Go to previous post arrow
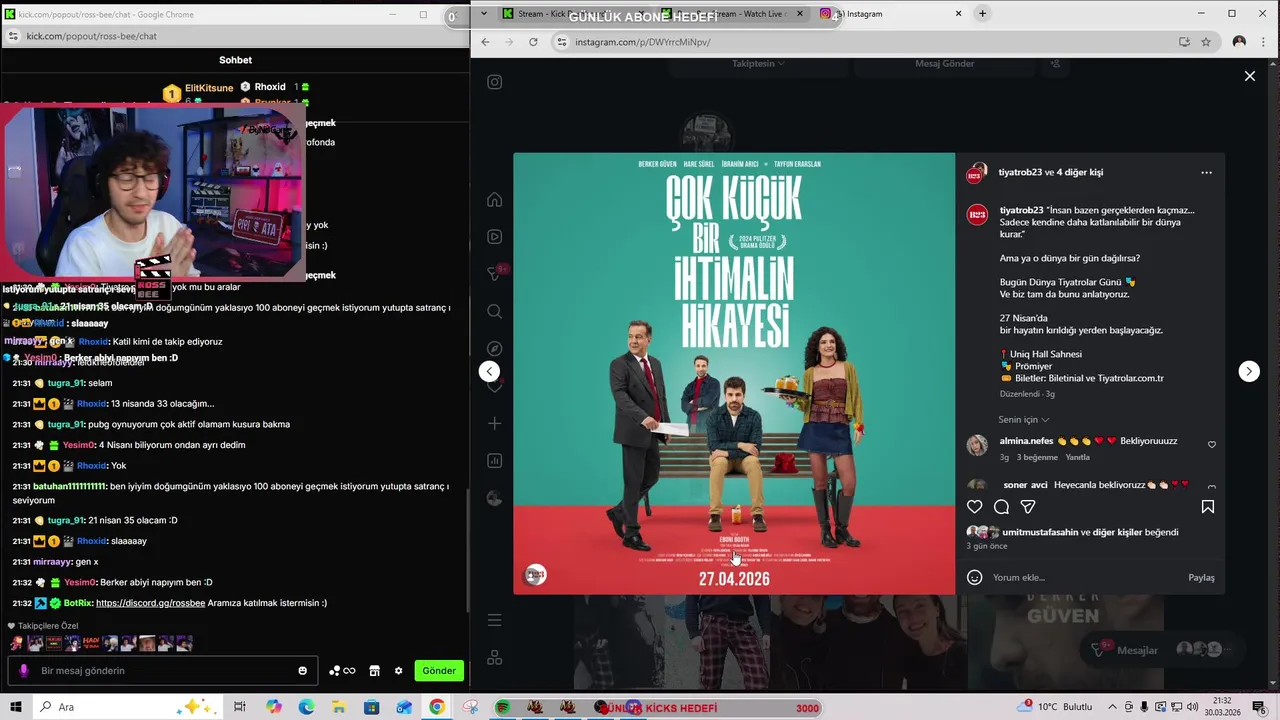This screenshot has height=720, width=1280. 489,371
